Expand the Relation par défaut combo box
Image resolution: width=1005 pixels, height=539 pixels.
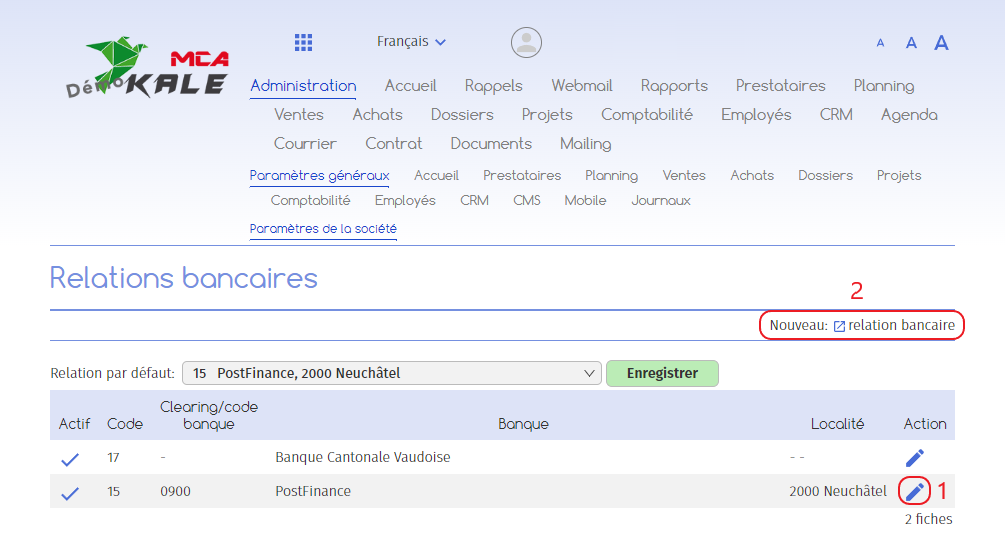(392, 373)
